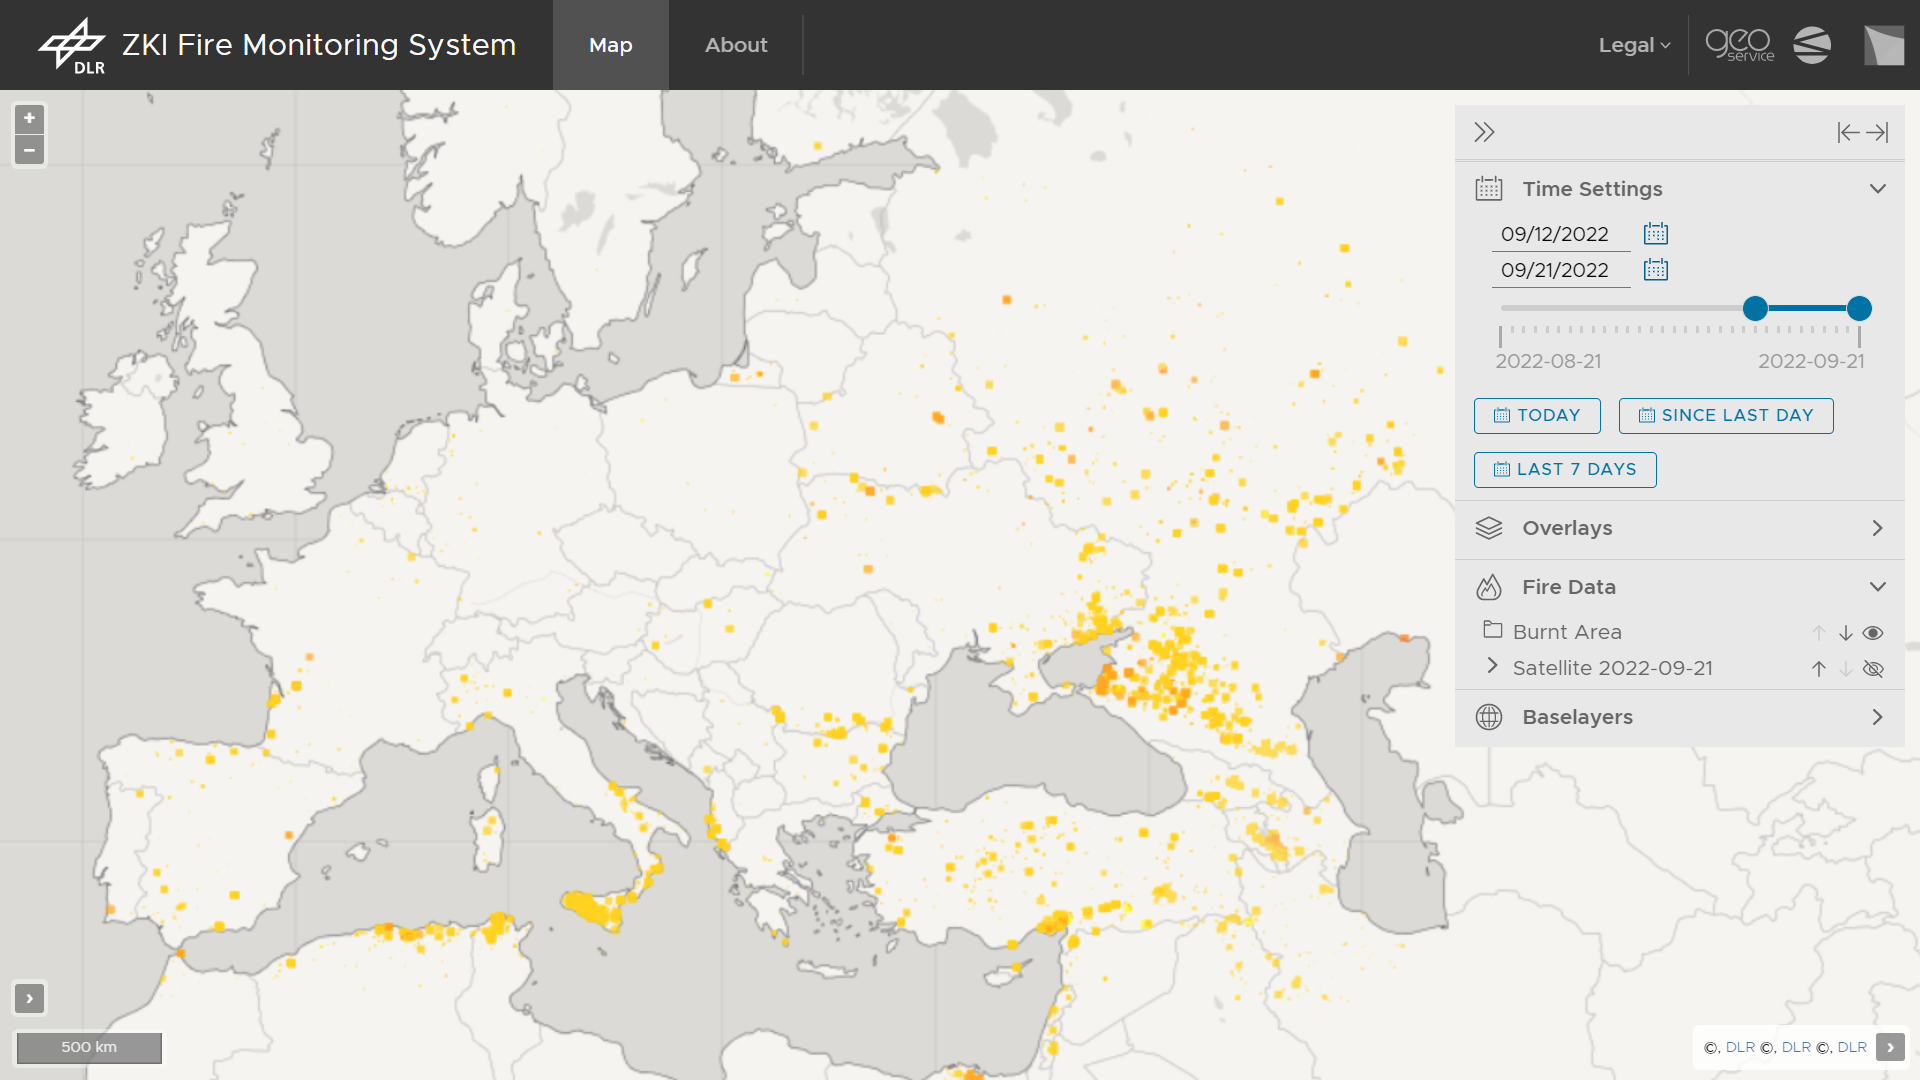
Task: Switch to the About tab
Action: point(736,45)
